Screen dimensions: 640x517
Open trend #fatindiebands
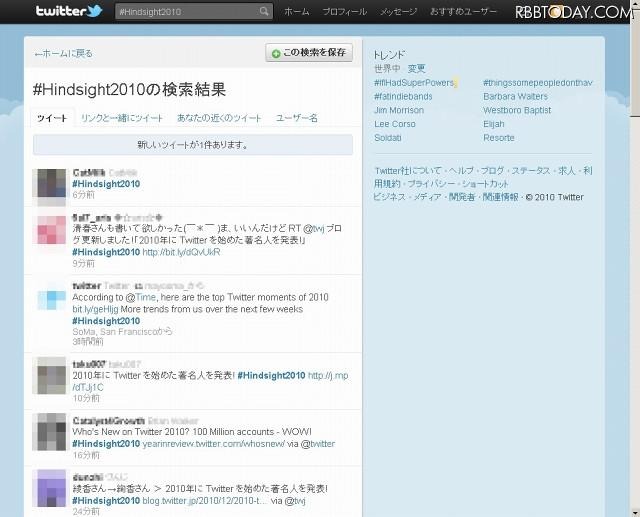click(x=403, y=97)
